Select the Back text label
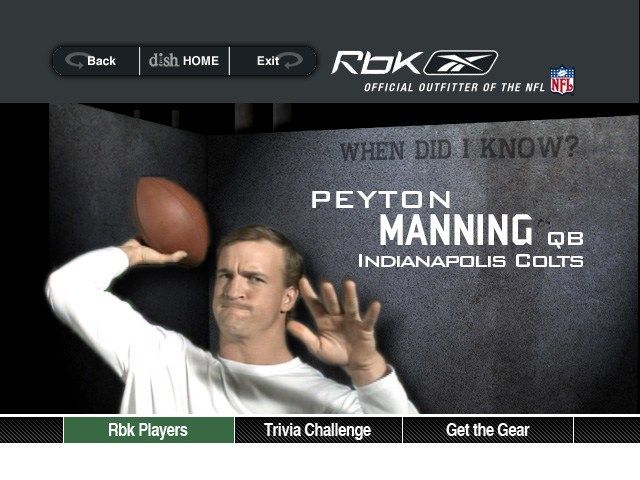This screenshot has height=480, width=640. pyautogui.click(x=101, y=61)
